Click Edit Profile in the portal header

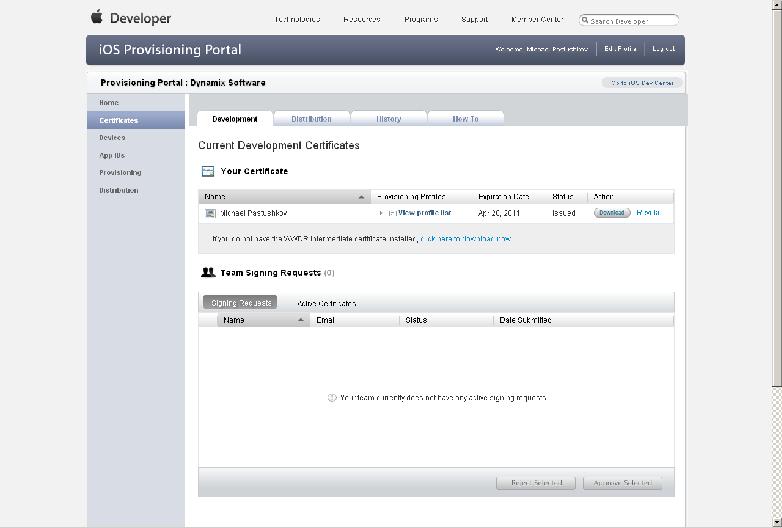coord(620,49)
